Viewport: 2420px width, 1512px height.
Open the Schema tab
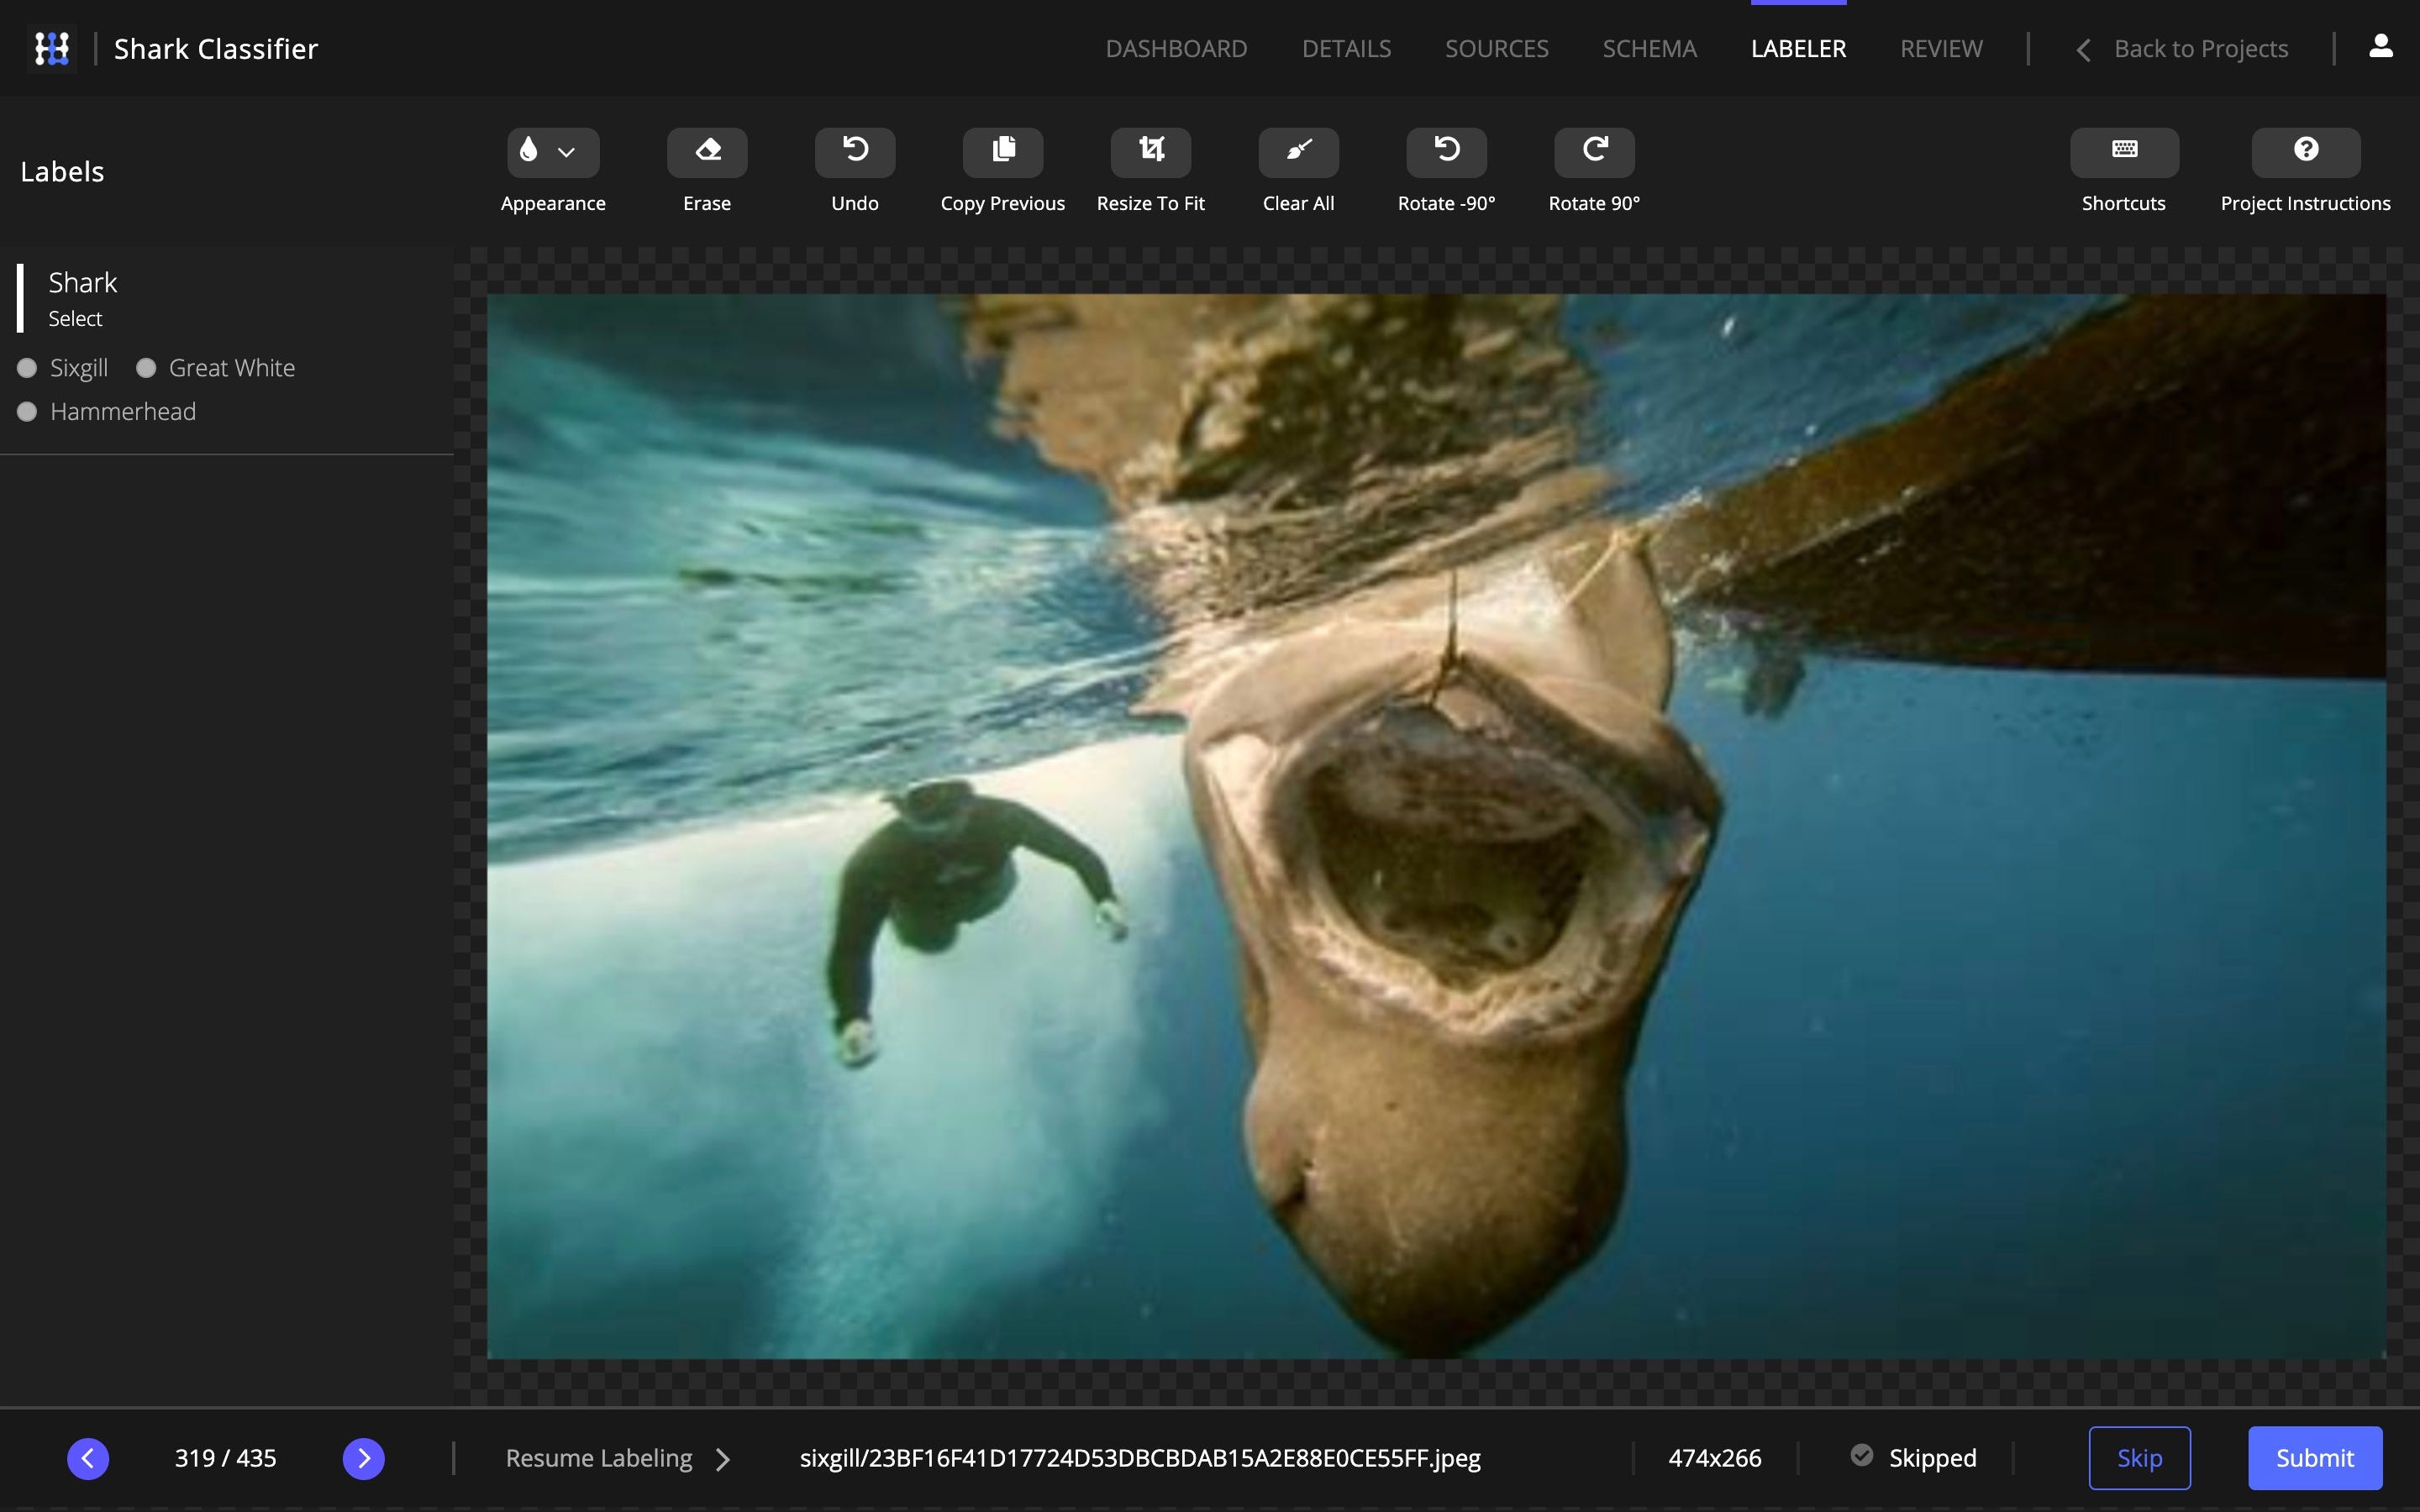[x=1649, y=48]
